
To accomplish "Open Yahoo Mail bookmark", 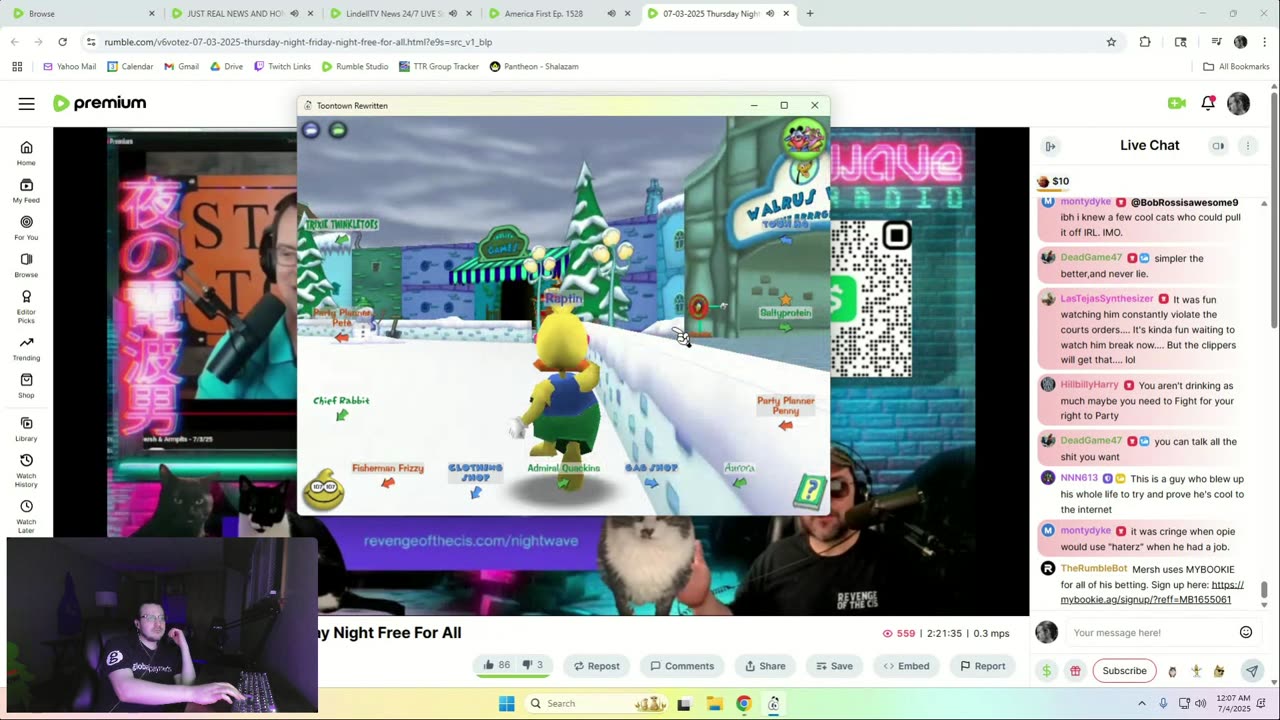I will pos(69,66).
